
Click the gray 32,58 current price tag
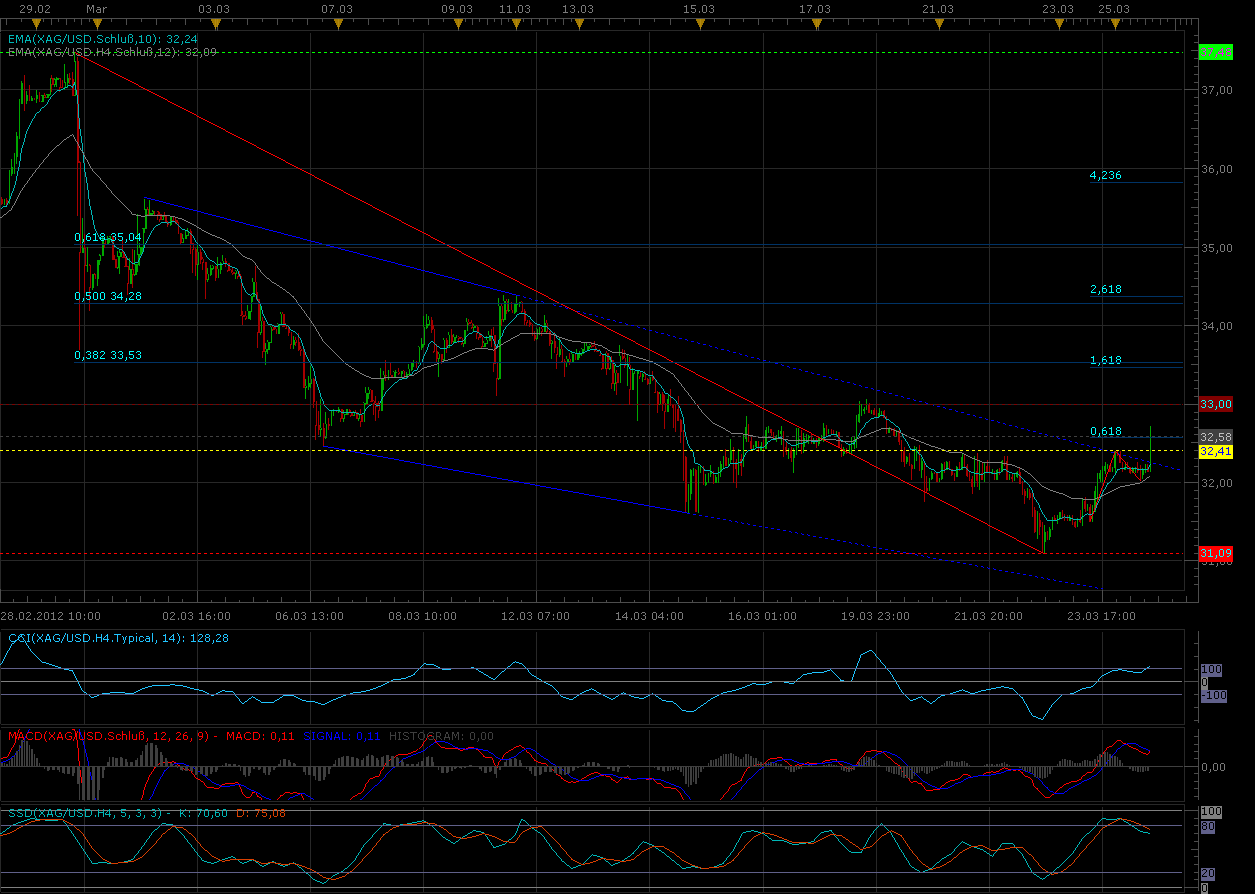click(1215, 437)
